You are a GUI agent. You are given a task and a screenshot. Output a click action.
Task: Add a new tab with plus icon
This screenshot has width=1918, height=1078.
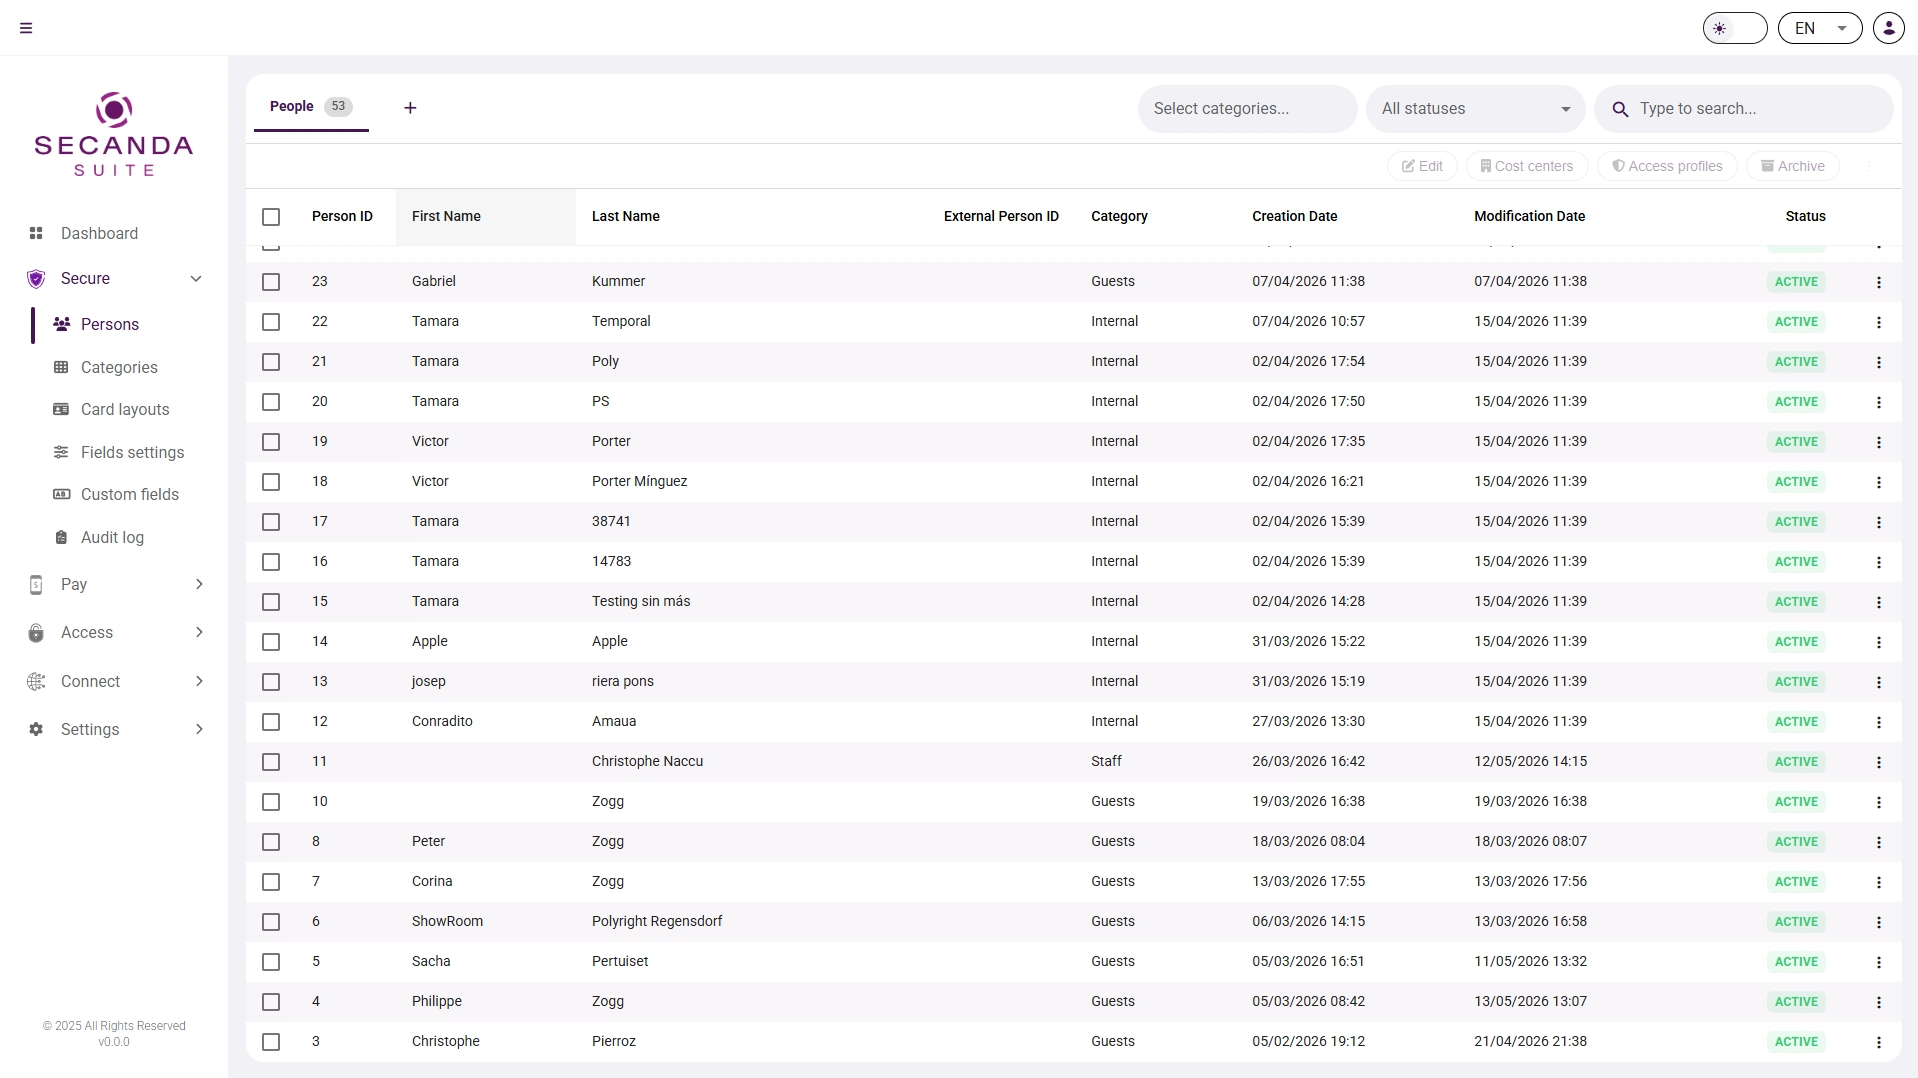pyautogui.click(x=410, y=108)
